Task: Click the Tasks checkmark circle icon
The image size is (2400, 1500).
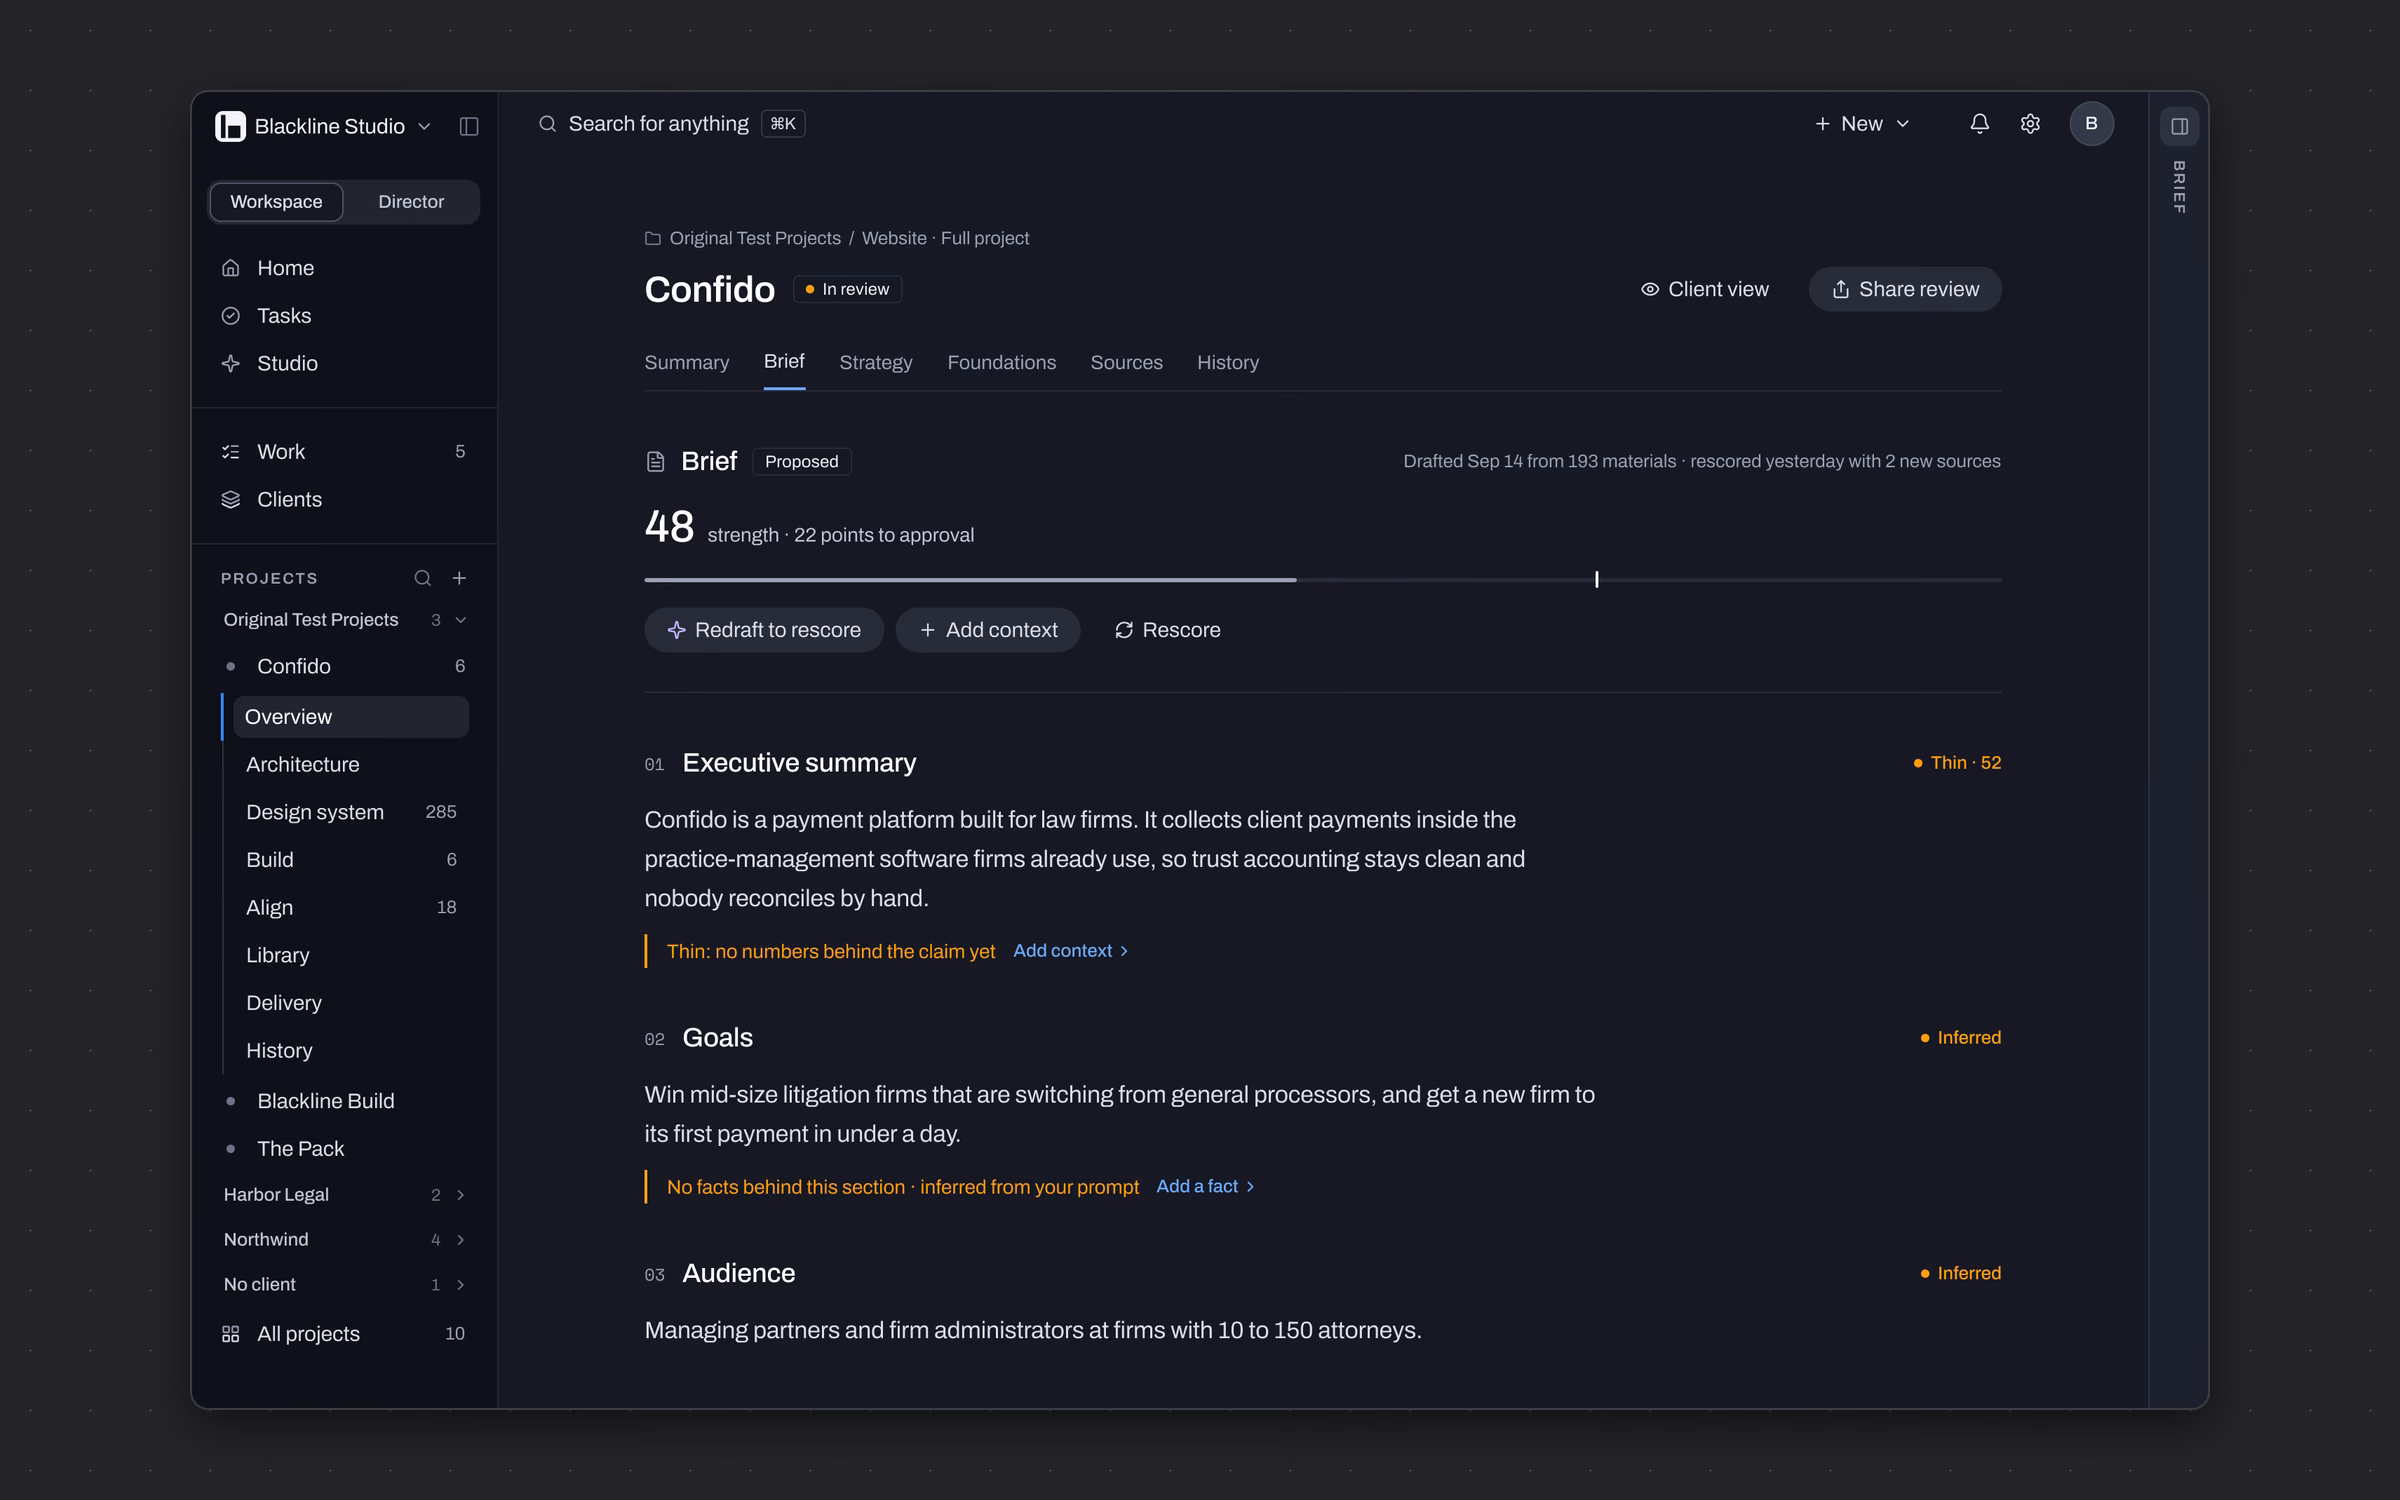Action: tap(231, 316)
